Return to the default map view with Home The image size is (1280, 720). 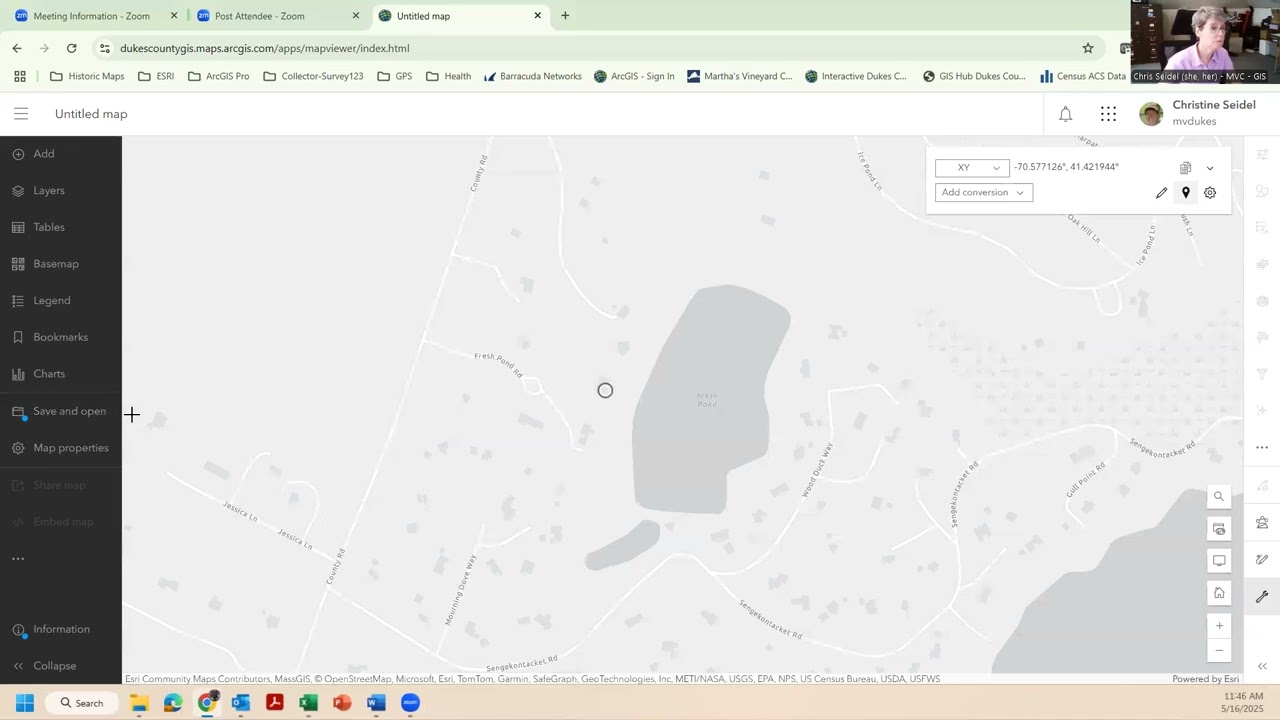(1219, 593)
